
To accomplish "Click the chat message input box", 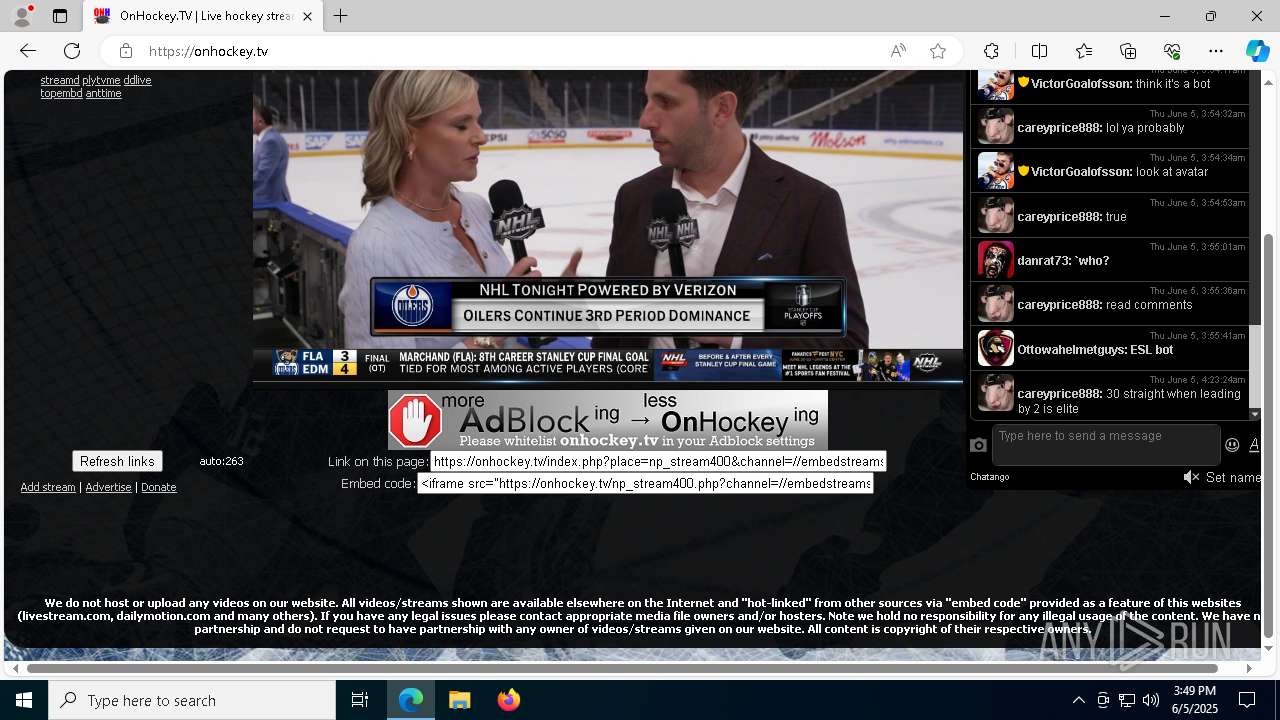I will (x=1106, y=443).
